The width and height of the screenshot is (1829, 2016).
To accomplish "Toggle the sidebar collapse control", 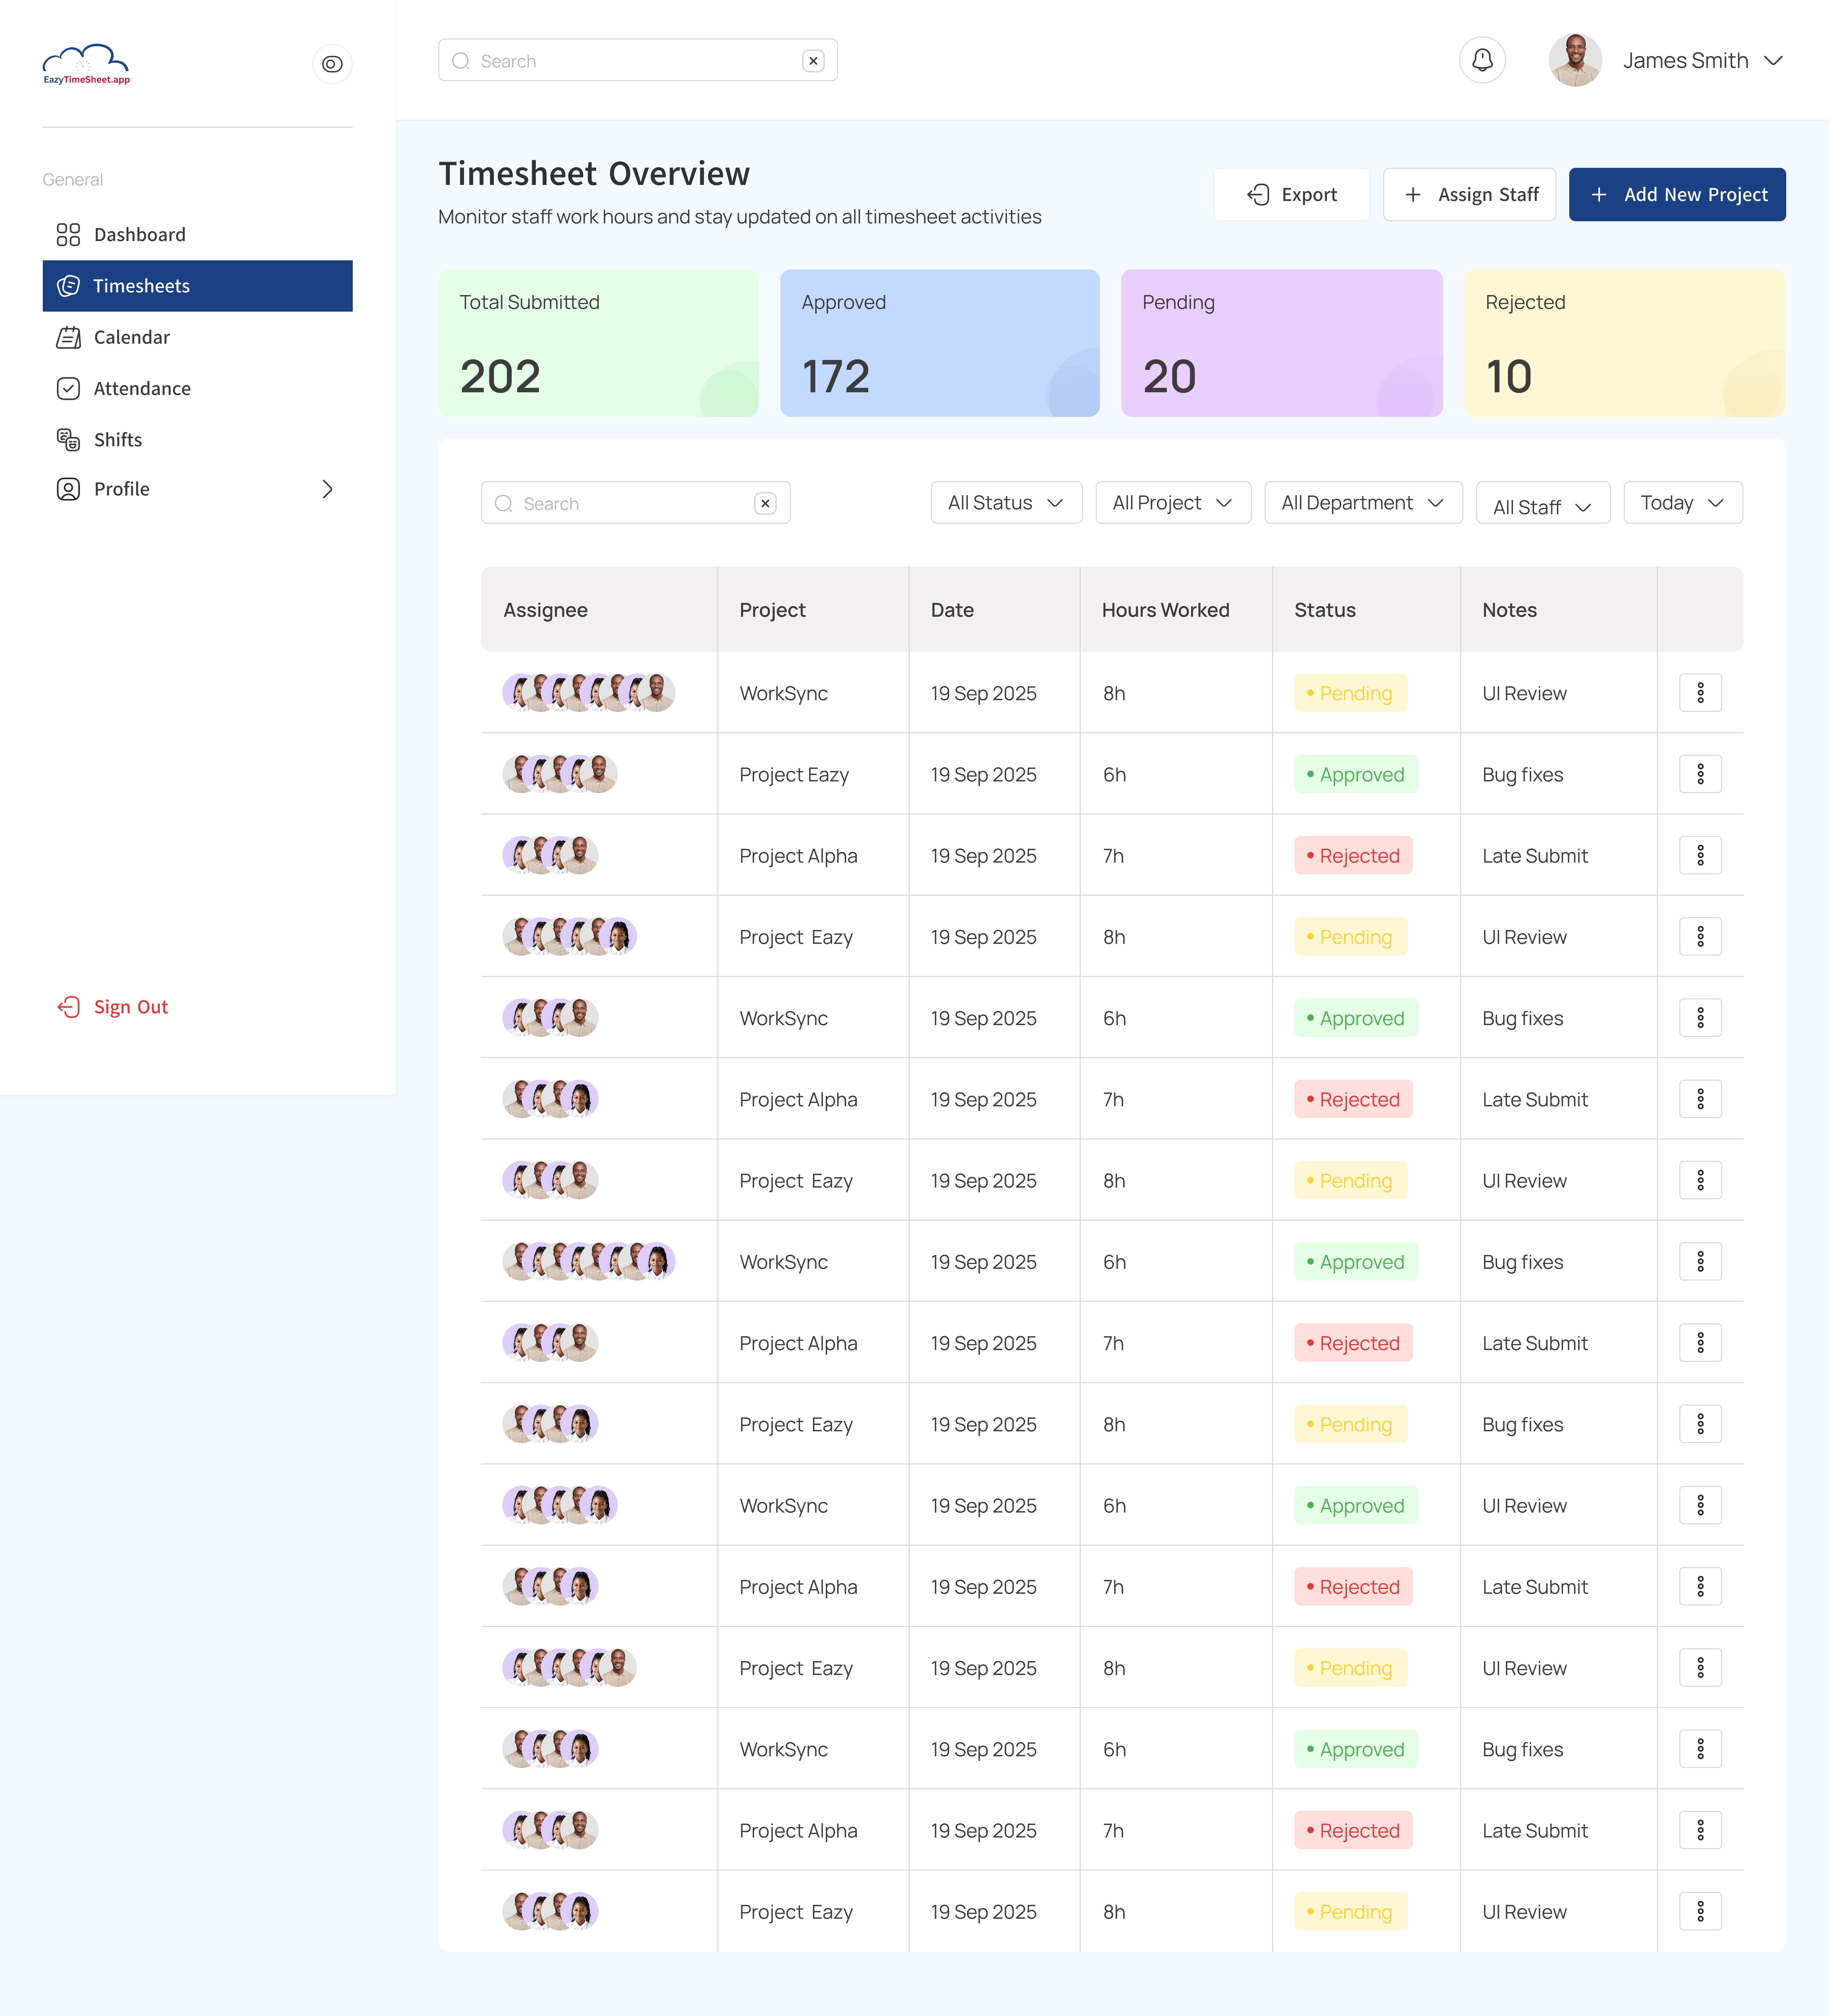I will pyautogui.click(x=332, y=64).
